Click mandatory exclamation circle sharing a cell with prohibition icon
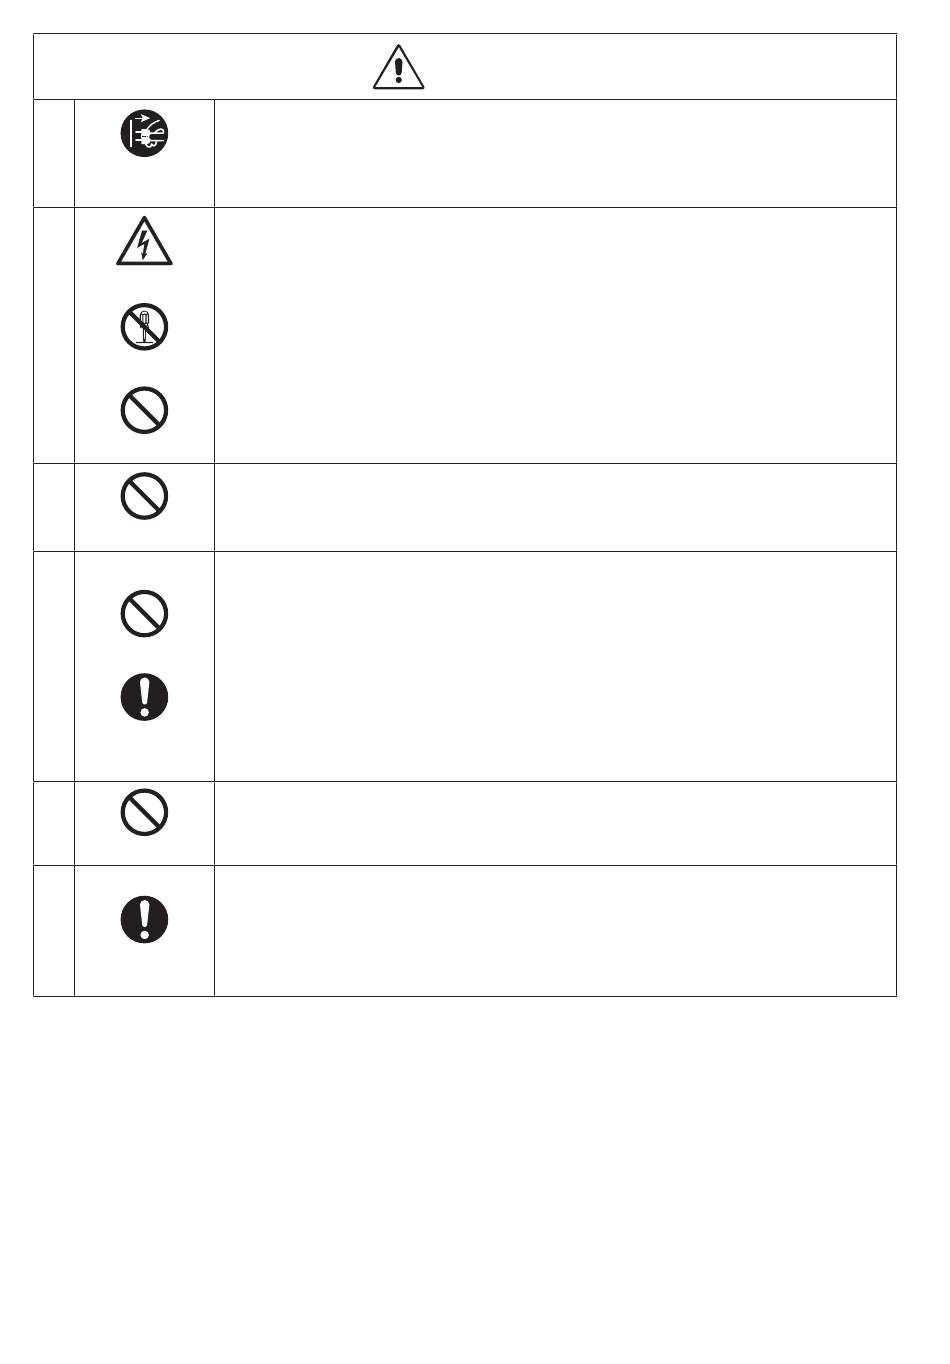The width and height of the screenshot is (950, 1364). click(x=145, y=696)
